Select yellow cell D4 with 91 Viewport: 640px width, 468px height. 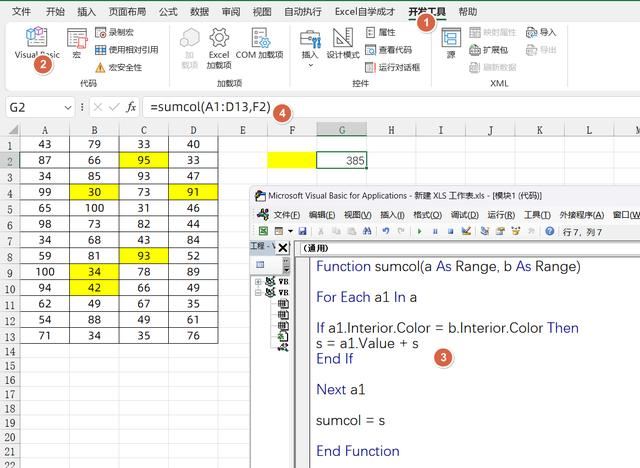point(193,192)
